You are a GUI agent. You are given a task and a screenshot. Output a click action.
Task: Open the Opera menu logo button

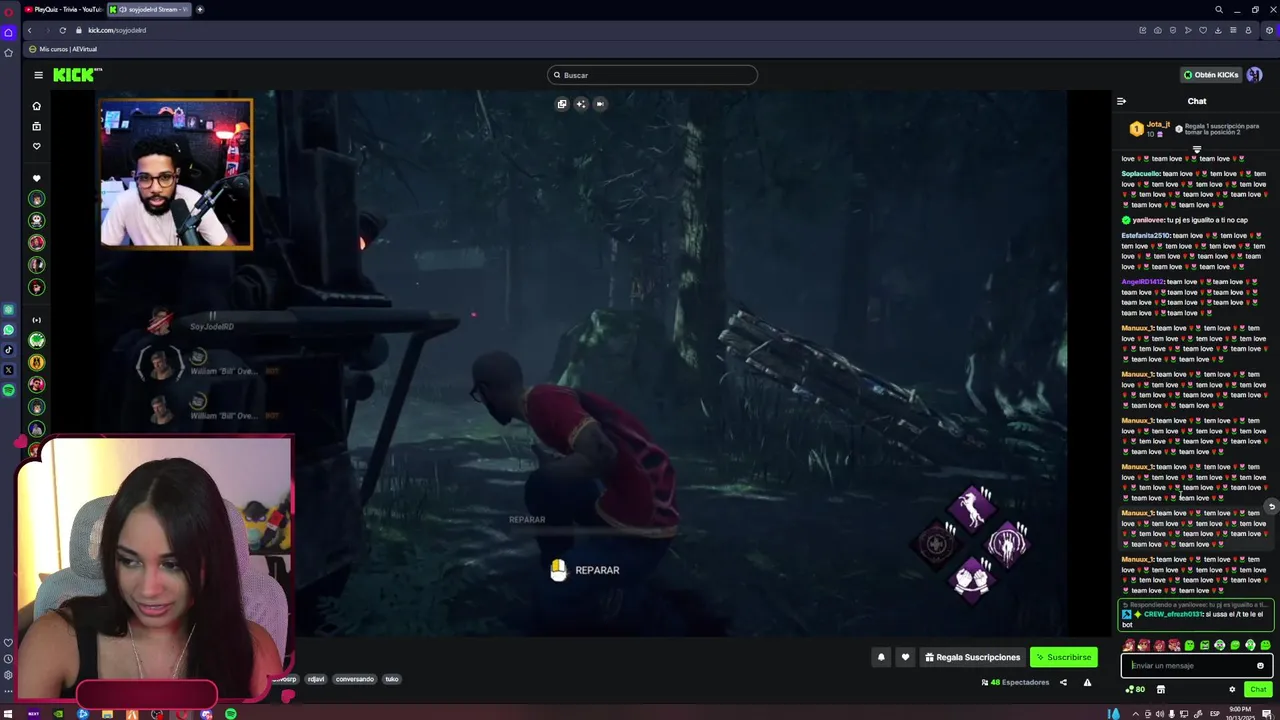tap(9, 10)
